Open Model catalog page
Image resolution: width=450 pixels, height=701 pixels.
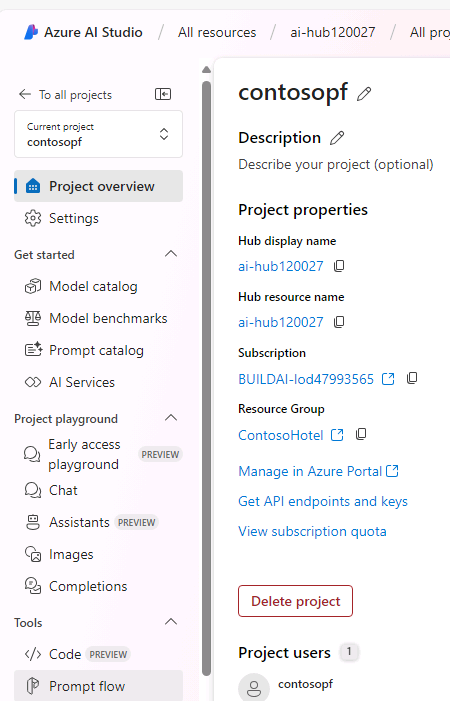point(98,286)
